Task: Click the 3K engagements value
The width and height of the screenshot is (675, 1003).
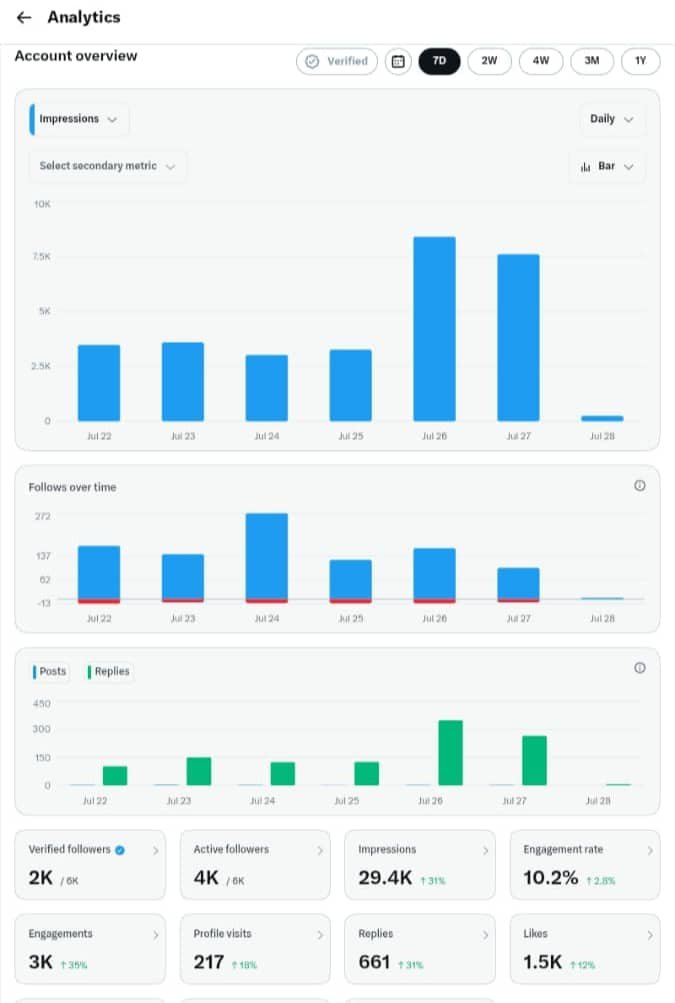Action: point(40,962)
